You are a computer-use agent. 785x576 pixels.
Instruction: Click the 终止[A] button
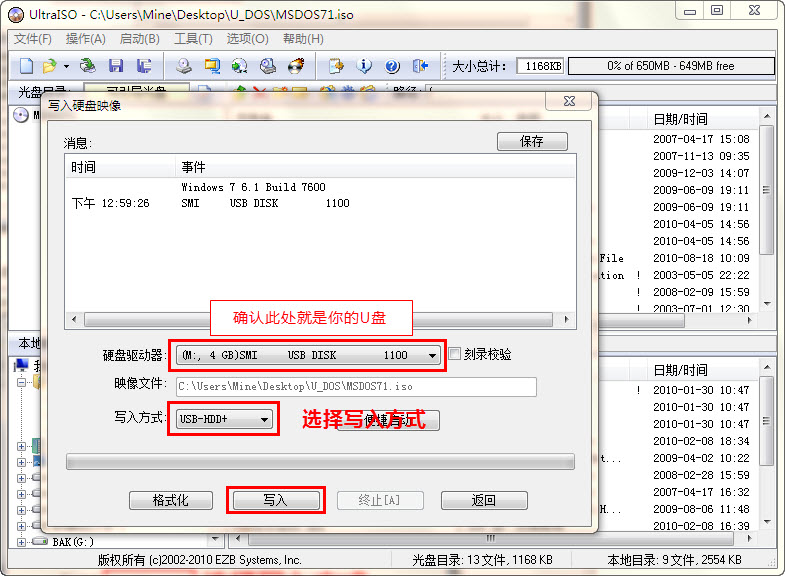(380, 500)
